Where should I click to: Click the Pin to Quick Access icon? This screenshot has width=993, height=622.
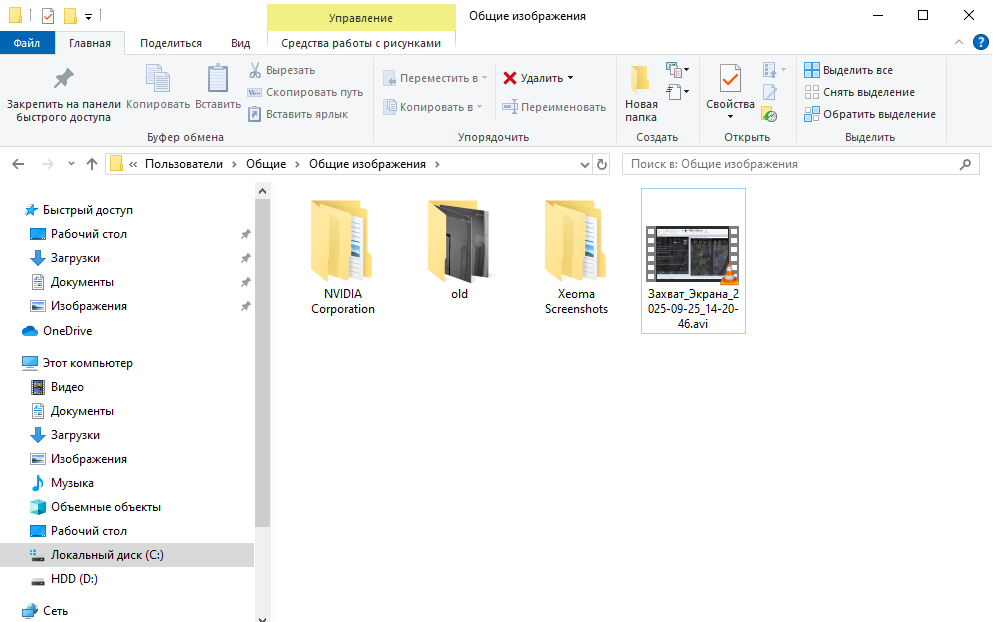(x=63, y=80)
